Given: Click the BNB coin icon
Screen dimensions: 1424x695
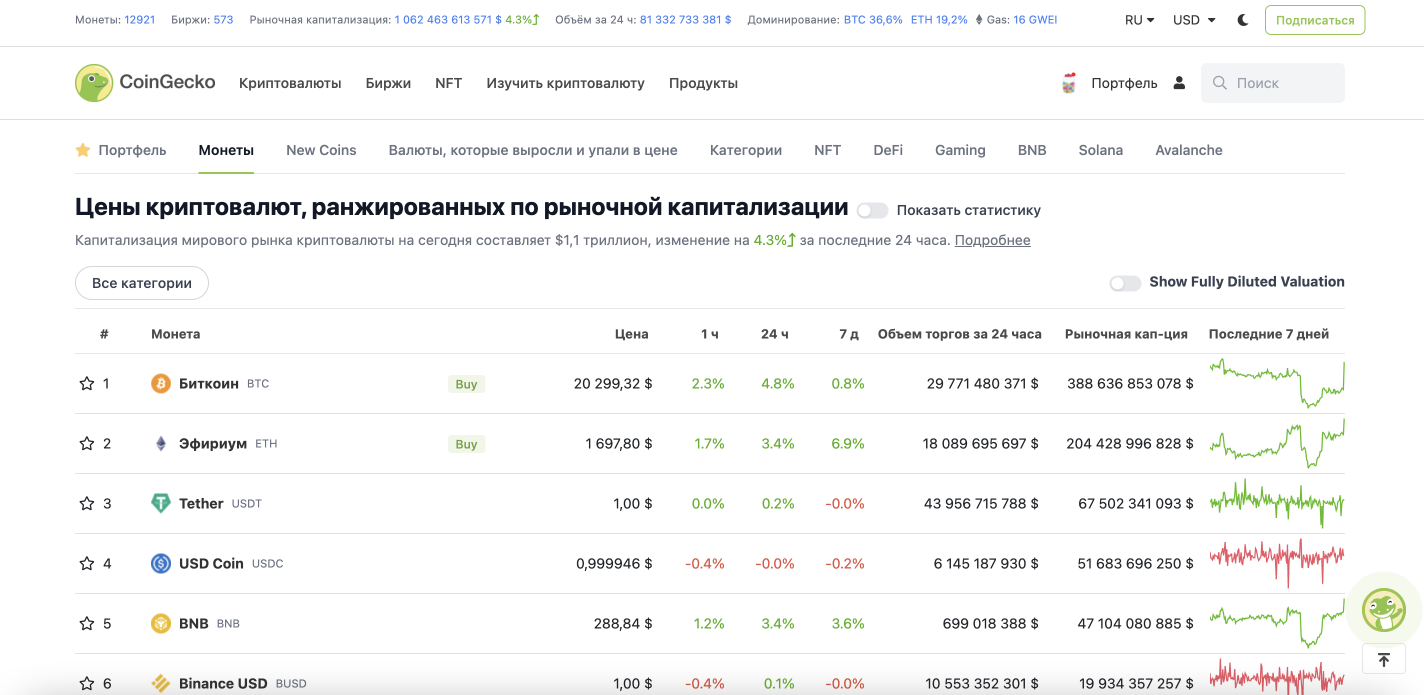Looking at the screenshot, I should (161, 624).
